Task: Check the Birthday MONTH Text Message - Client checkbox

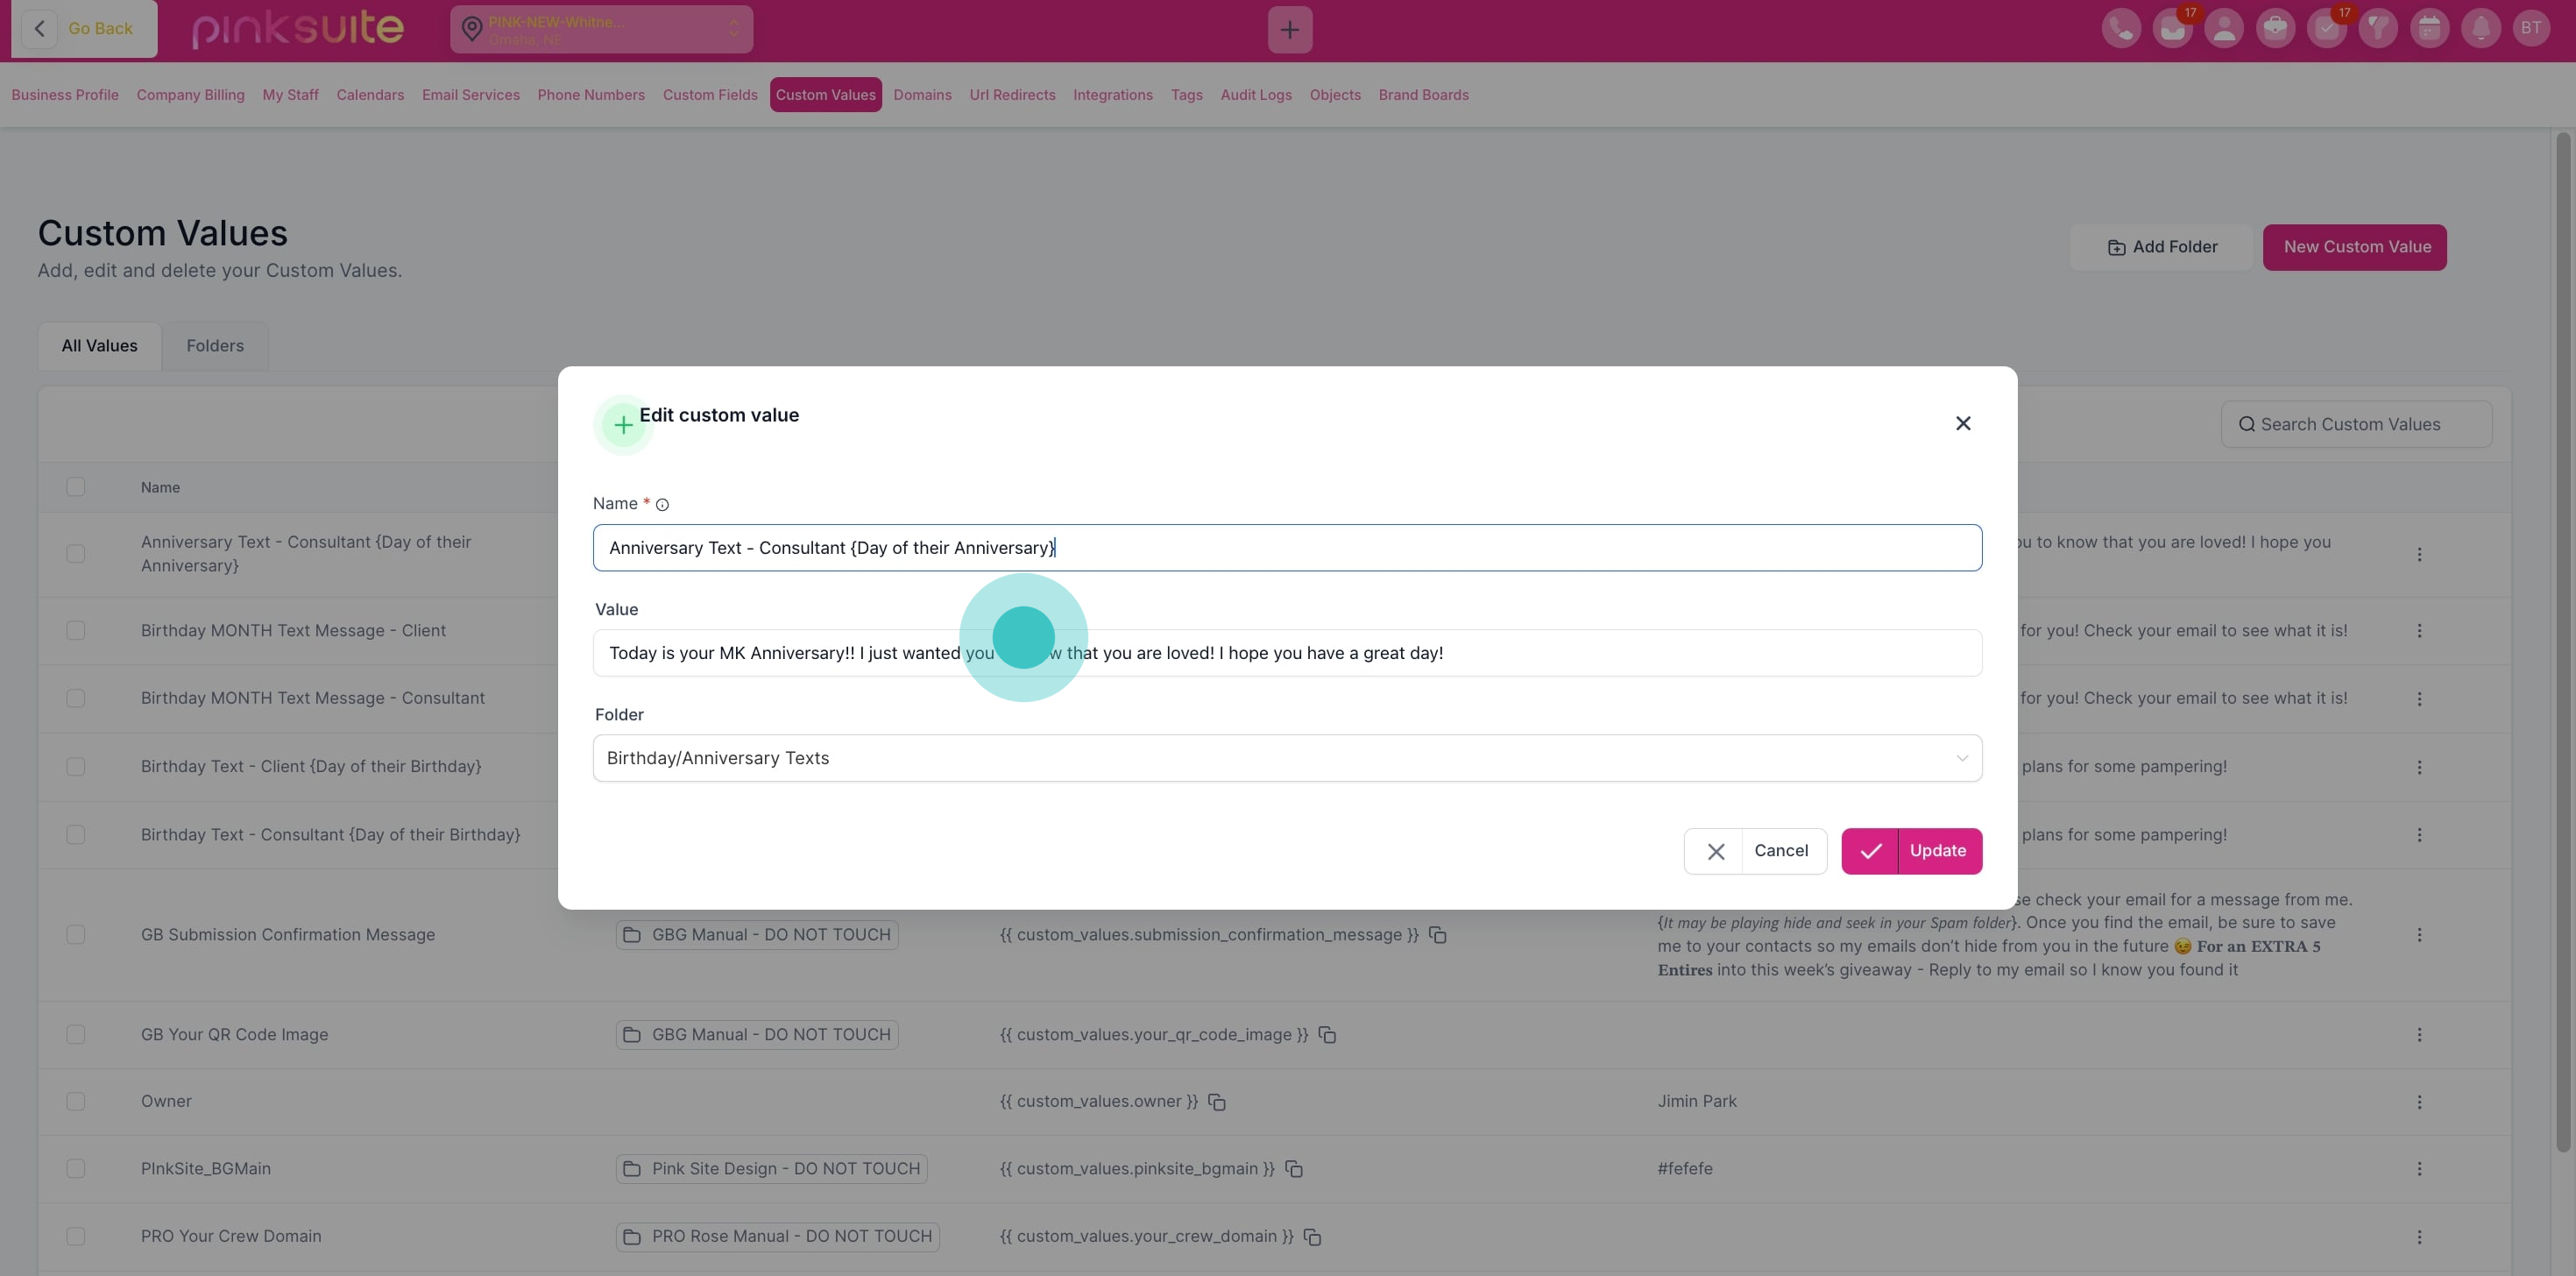Action: [76, 631]
